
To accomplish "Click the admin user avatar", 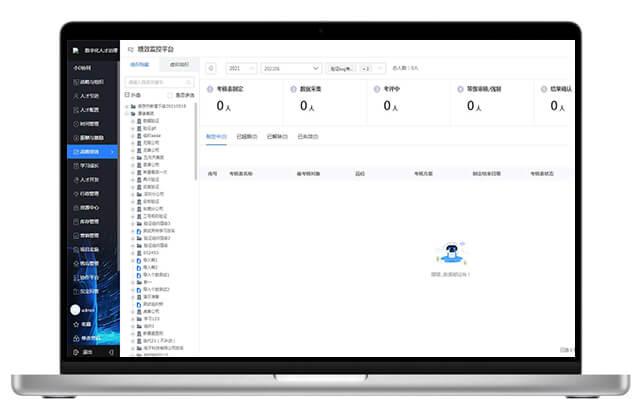I will 75,310.
